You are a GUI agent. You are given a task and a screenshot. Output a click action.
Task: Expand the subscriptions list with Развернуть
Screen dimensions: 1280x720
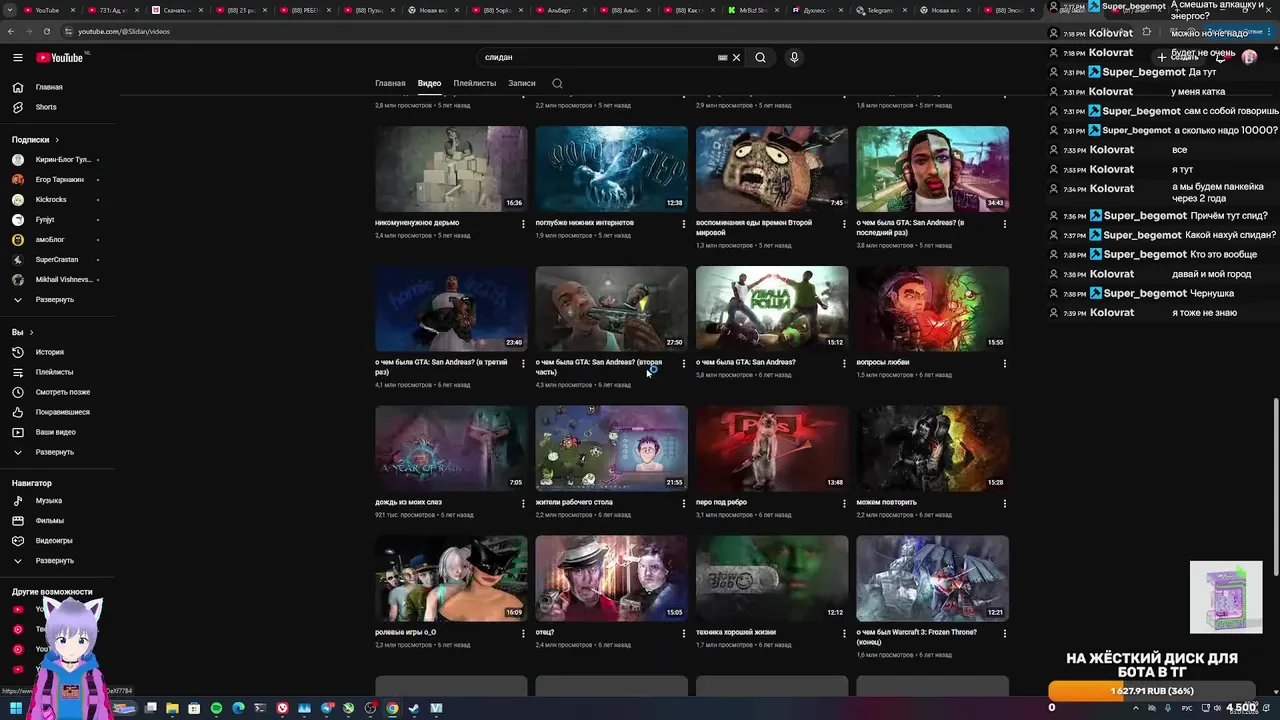tap(57, 299)
